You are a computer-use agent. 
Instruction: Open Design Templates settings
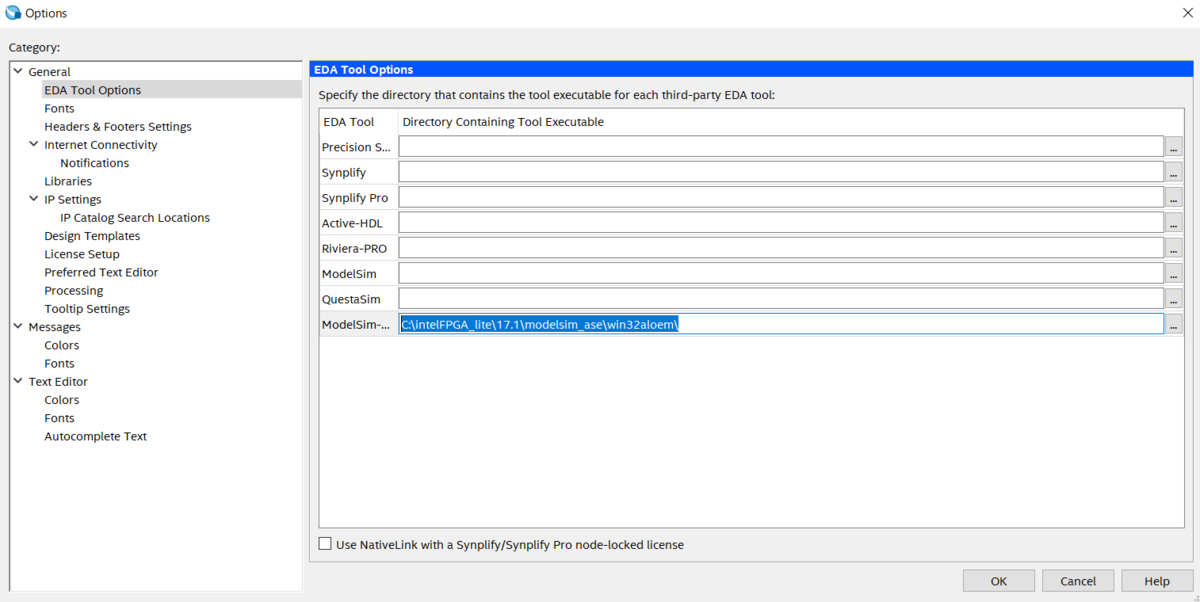click(92, 236)
